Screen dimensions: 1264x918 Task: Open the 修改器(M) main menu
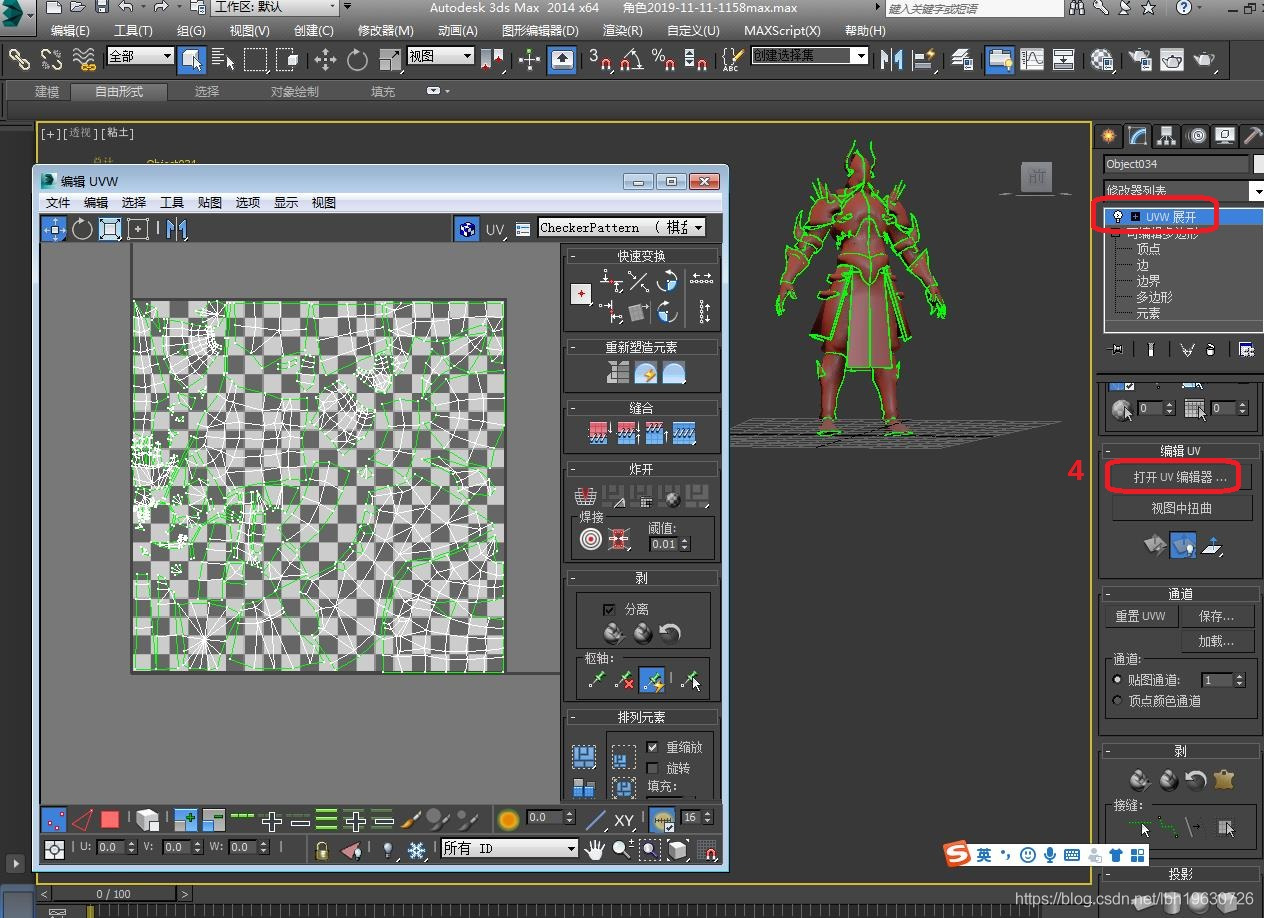[385, 30]
